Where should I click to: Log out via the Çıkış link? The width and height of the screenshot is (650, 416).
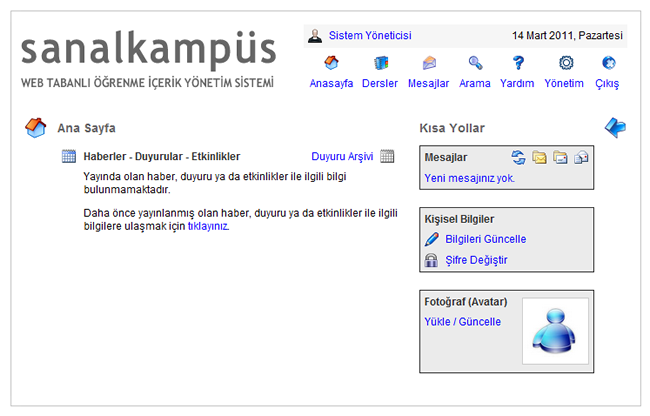click(607, 84)
